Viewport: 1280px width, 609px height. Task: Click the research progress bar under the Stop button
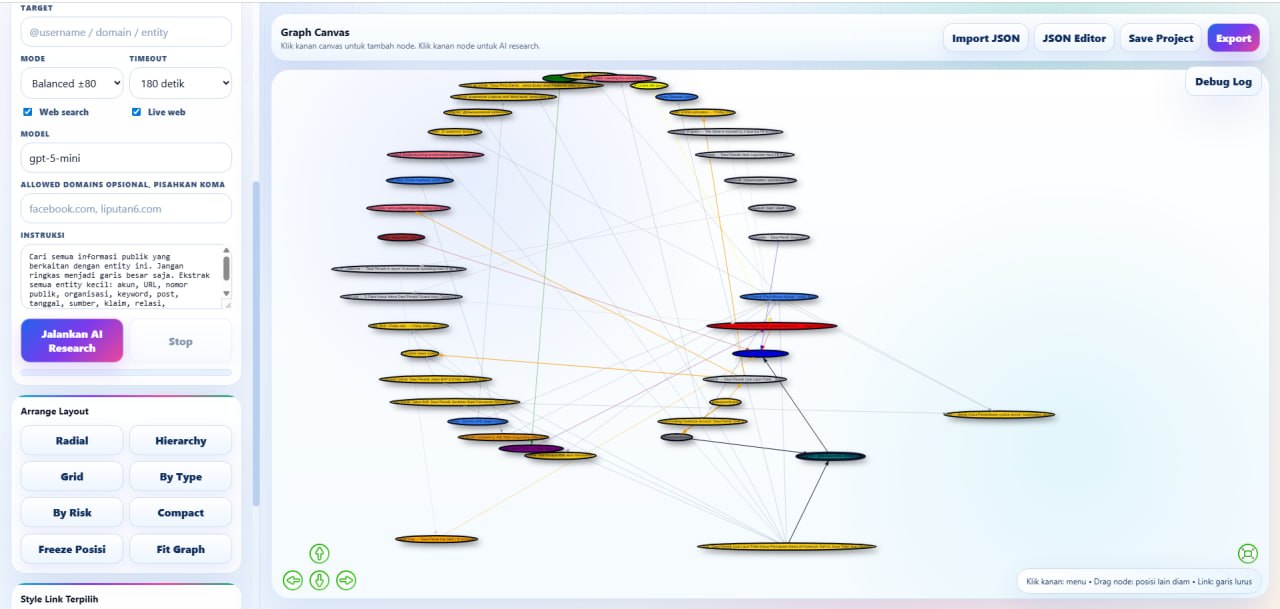click(126, 372)
